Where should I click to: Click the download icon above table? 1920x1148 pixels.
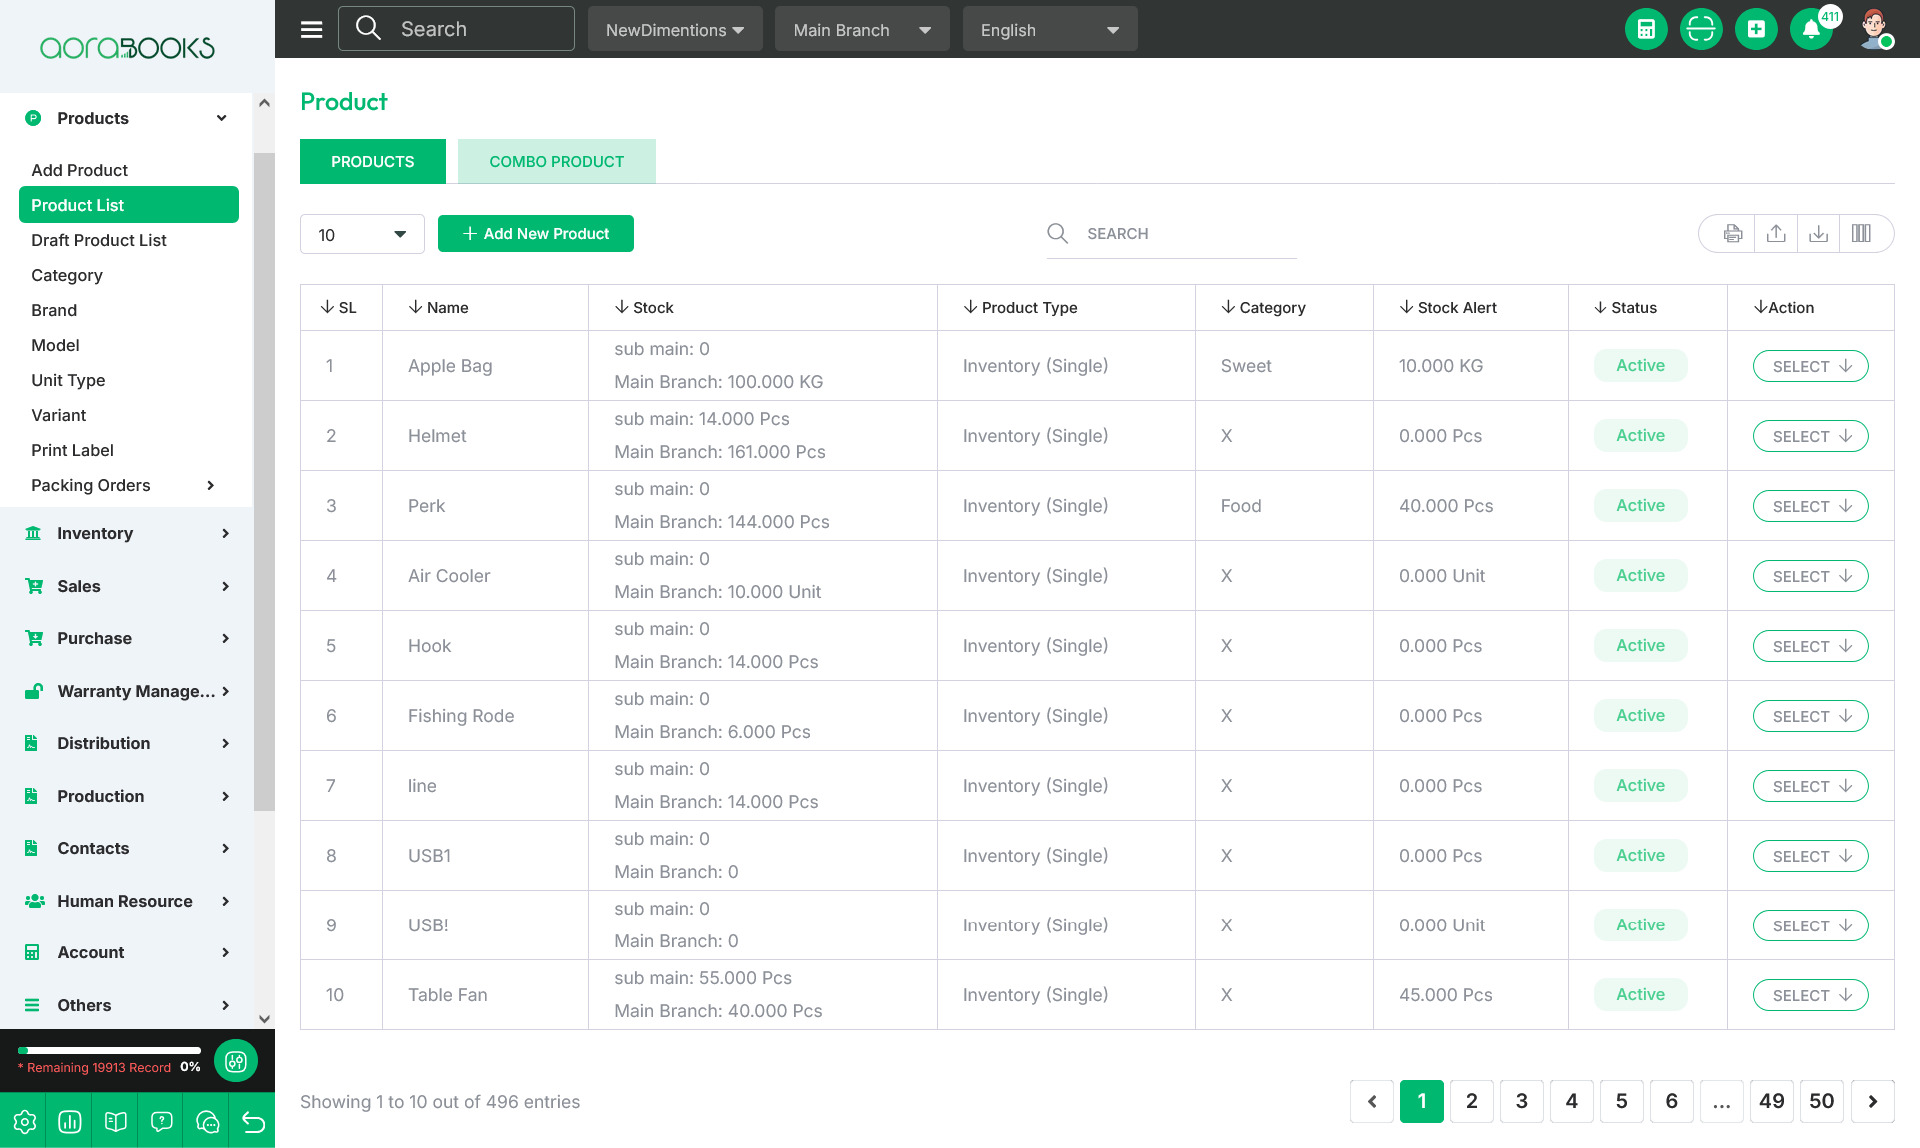[1819, 233]
